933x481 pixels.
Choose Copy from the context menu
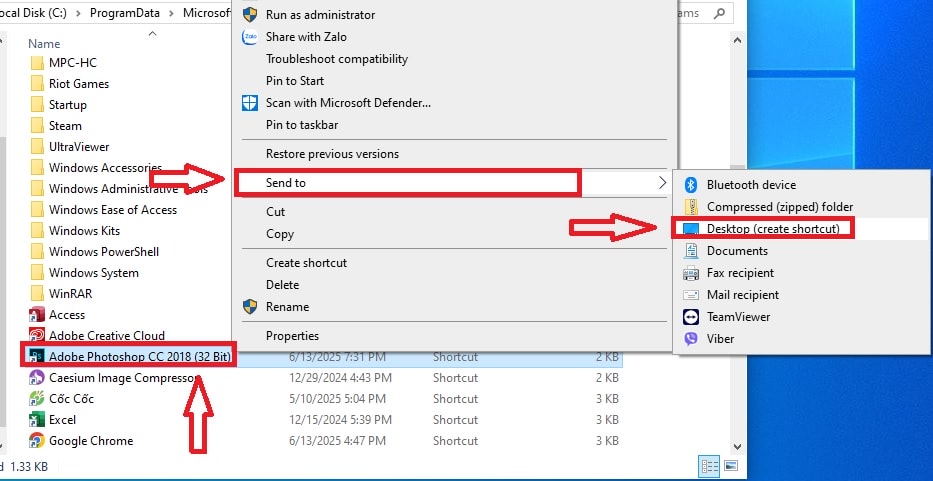point(280,234)
